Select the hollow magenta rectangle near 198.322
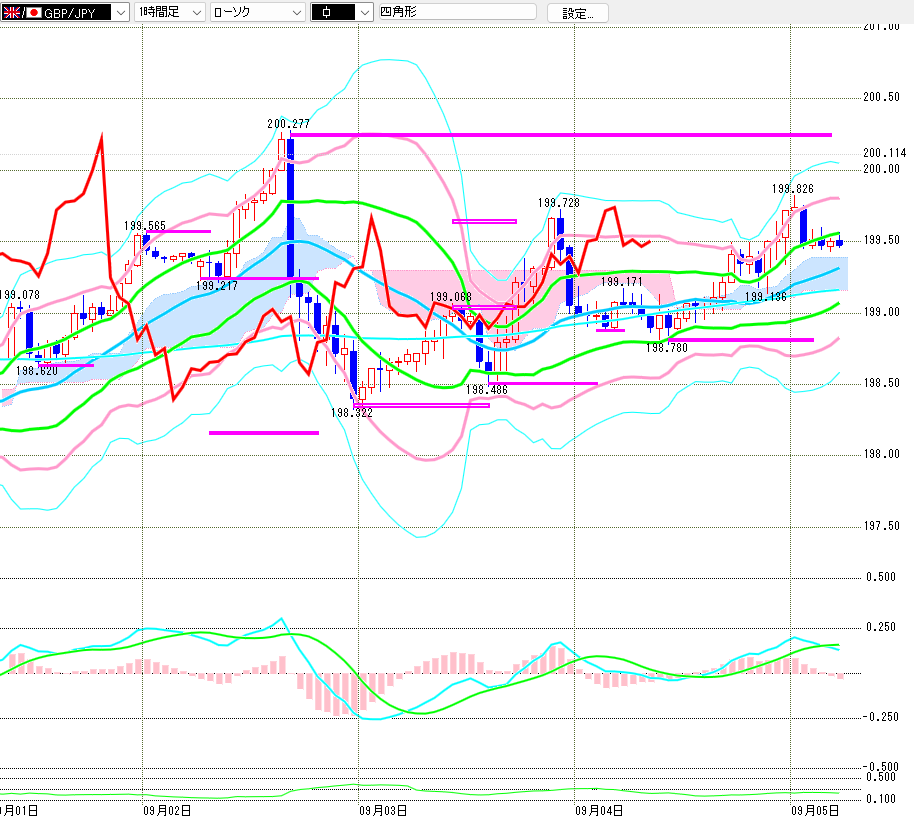The image size is (914, 816). click(421, 405)
